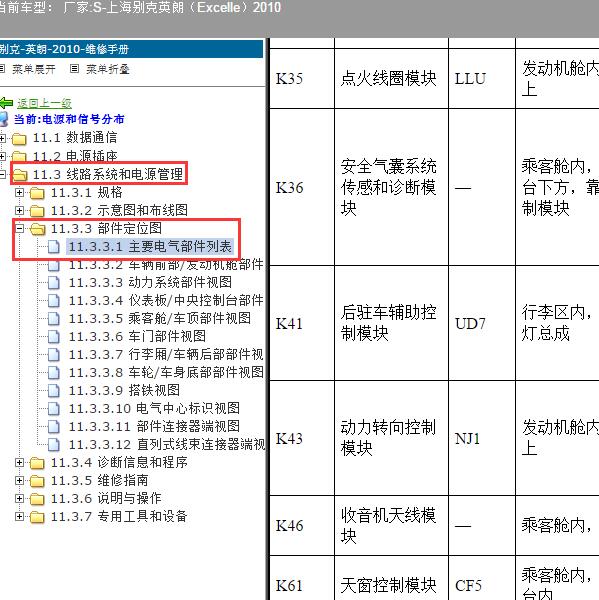The image size is (599, 600).
Task: Click 菜单展开 to expand the menu
Action: [x=34, y=69]
